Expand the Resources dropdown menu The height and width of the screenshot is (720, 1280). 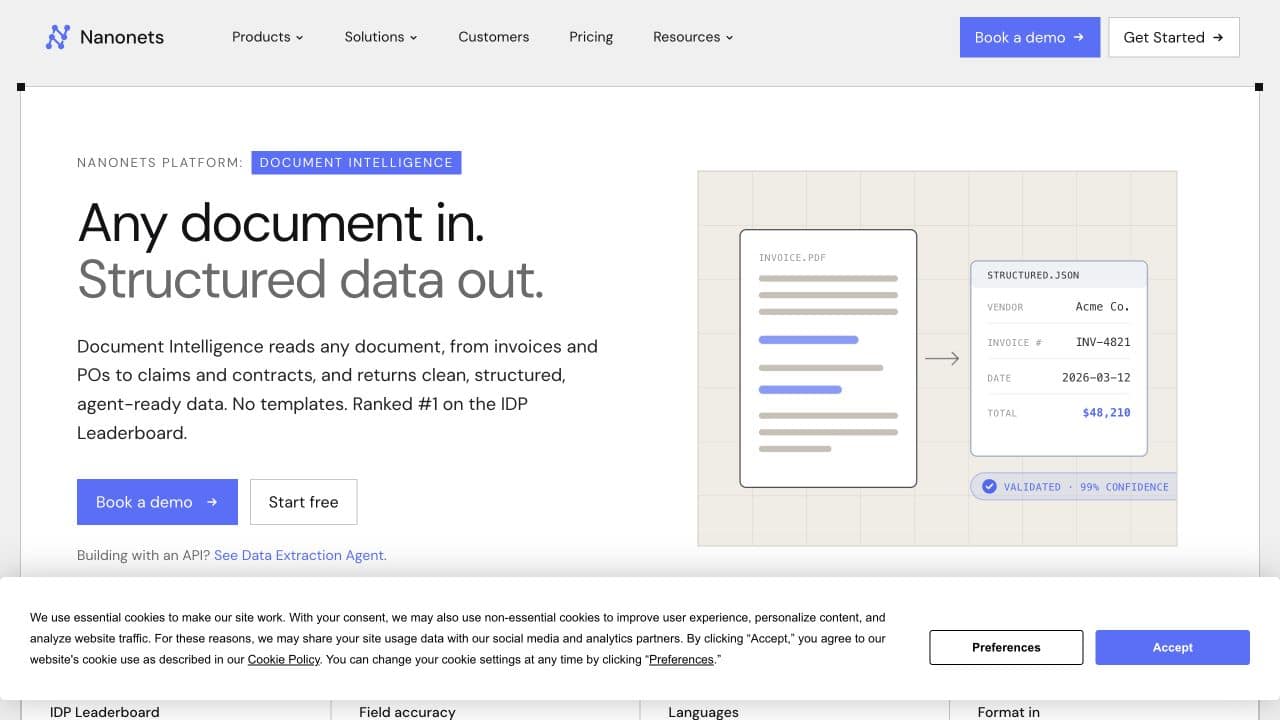tap(693, 37)
